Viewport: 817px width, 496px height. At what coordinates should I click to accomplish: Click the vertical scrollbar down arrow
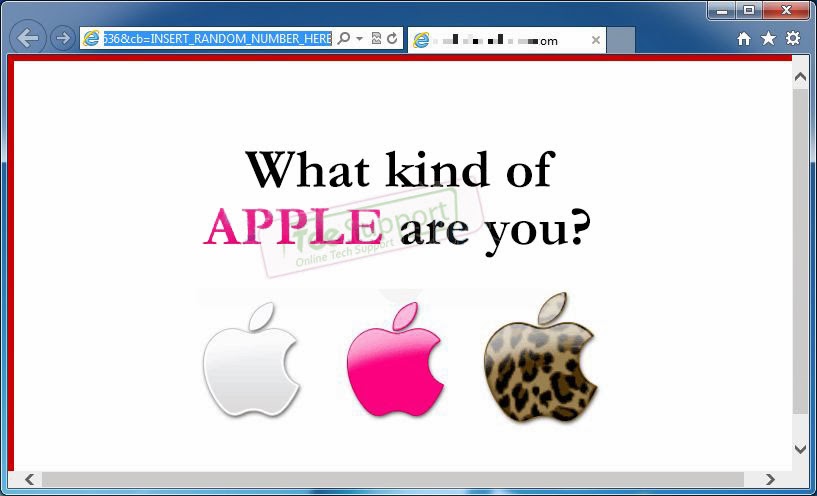(800, 449)
